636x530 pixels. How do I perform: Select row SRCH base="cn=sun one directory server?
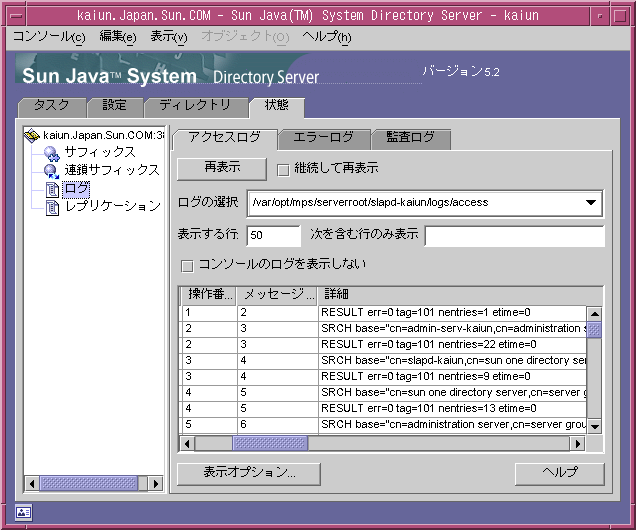click(384, 393)
